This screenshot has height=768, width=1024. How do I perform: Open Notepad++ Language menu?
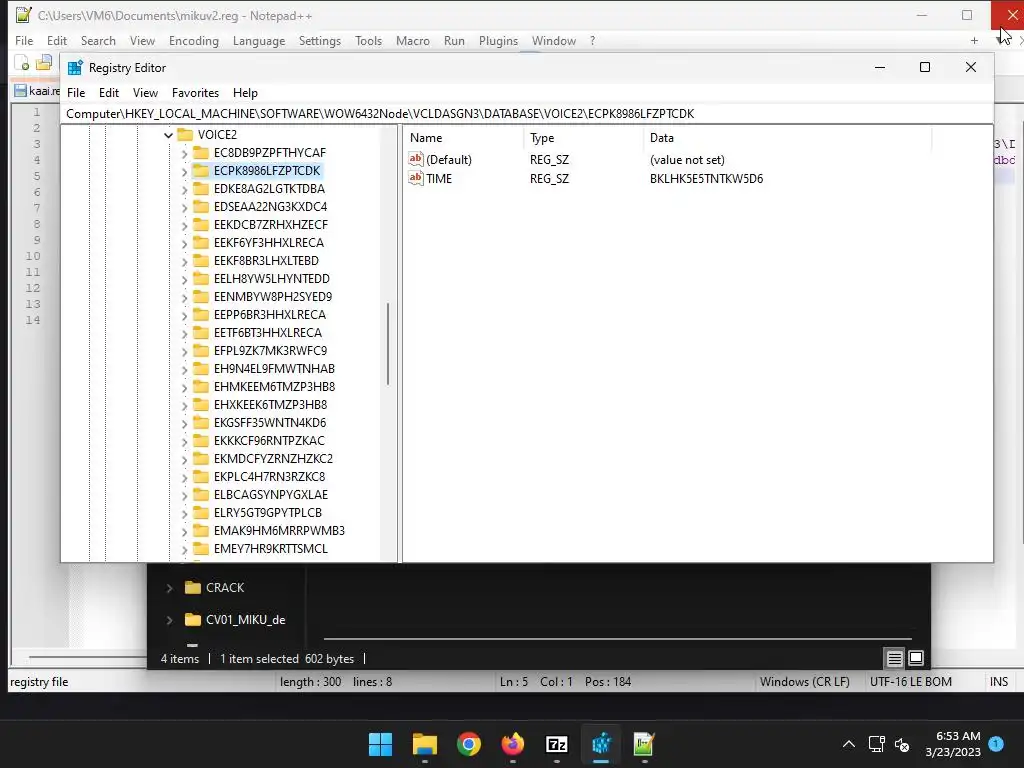[259, 40]
